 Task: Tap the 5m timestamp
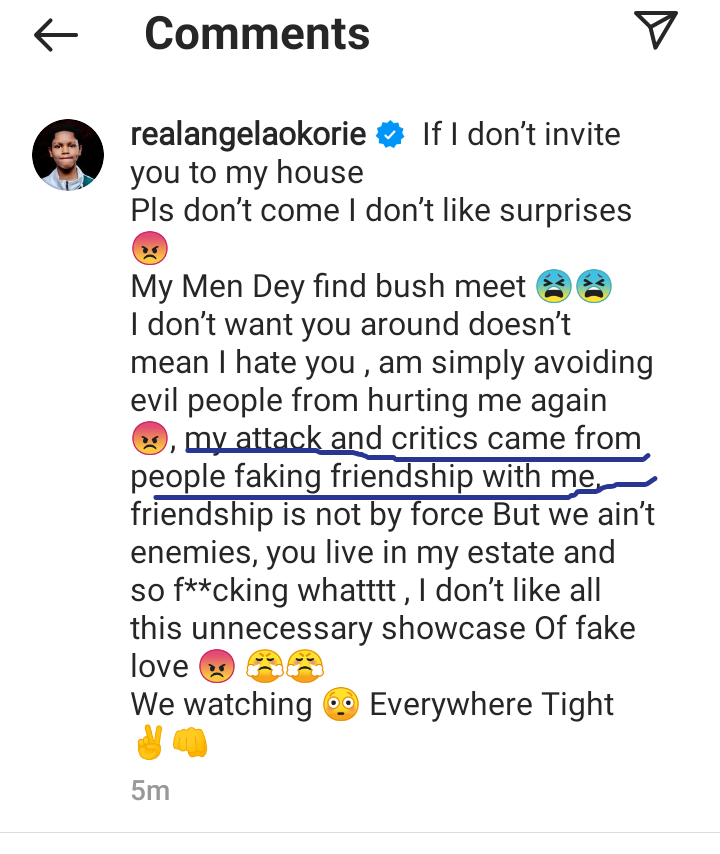[150, 790]
